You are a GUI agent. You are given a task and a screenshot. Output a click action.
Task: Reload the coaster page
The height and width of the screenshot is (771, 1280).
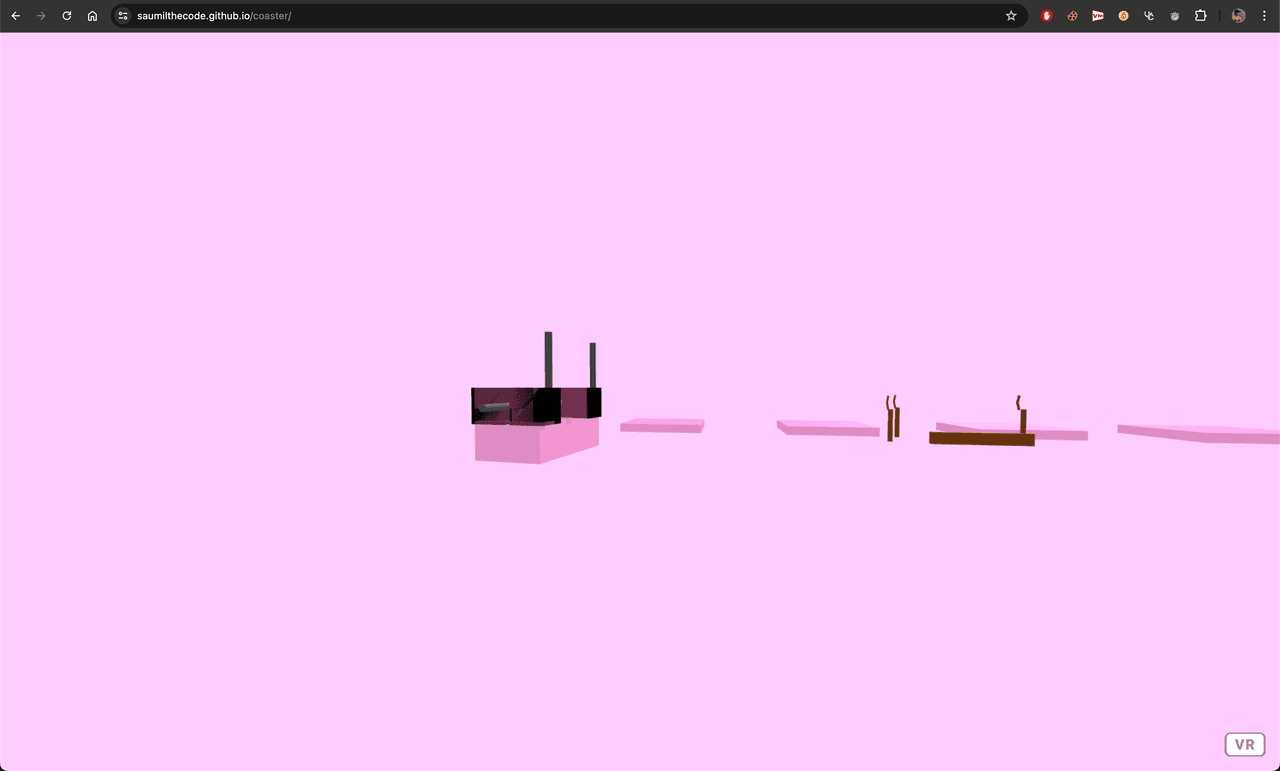click(x=67, y=16)
